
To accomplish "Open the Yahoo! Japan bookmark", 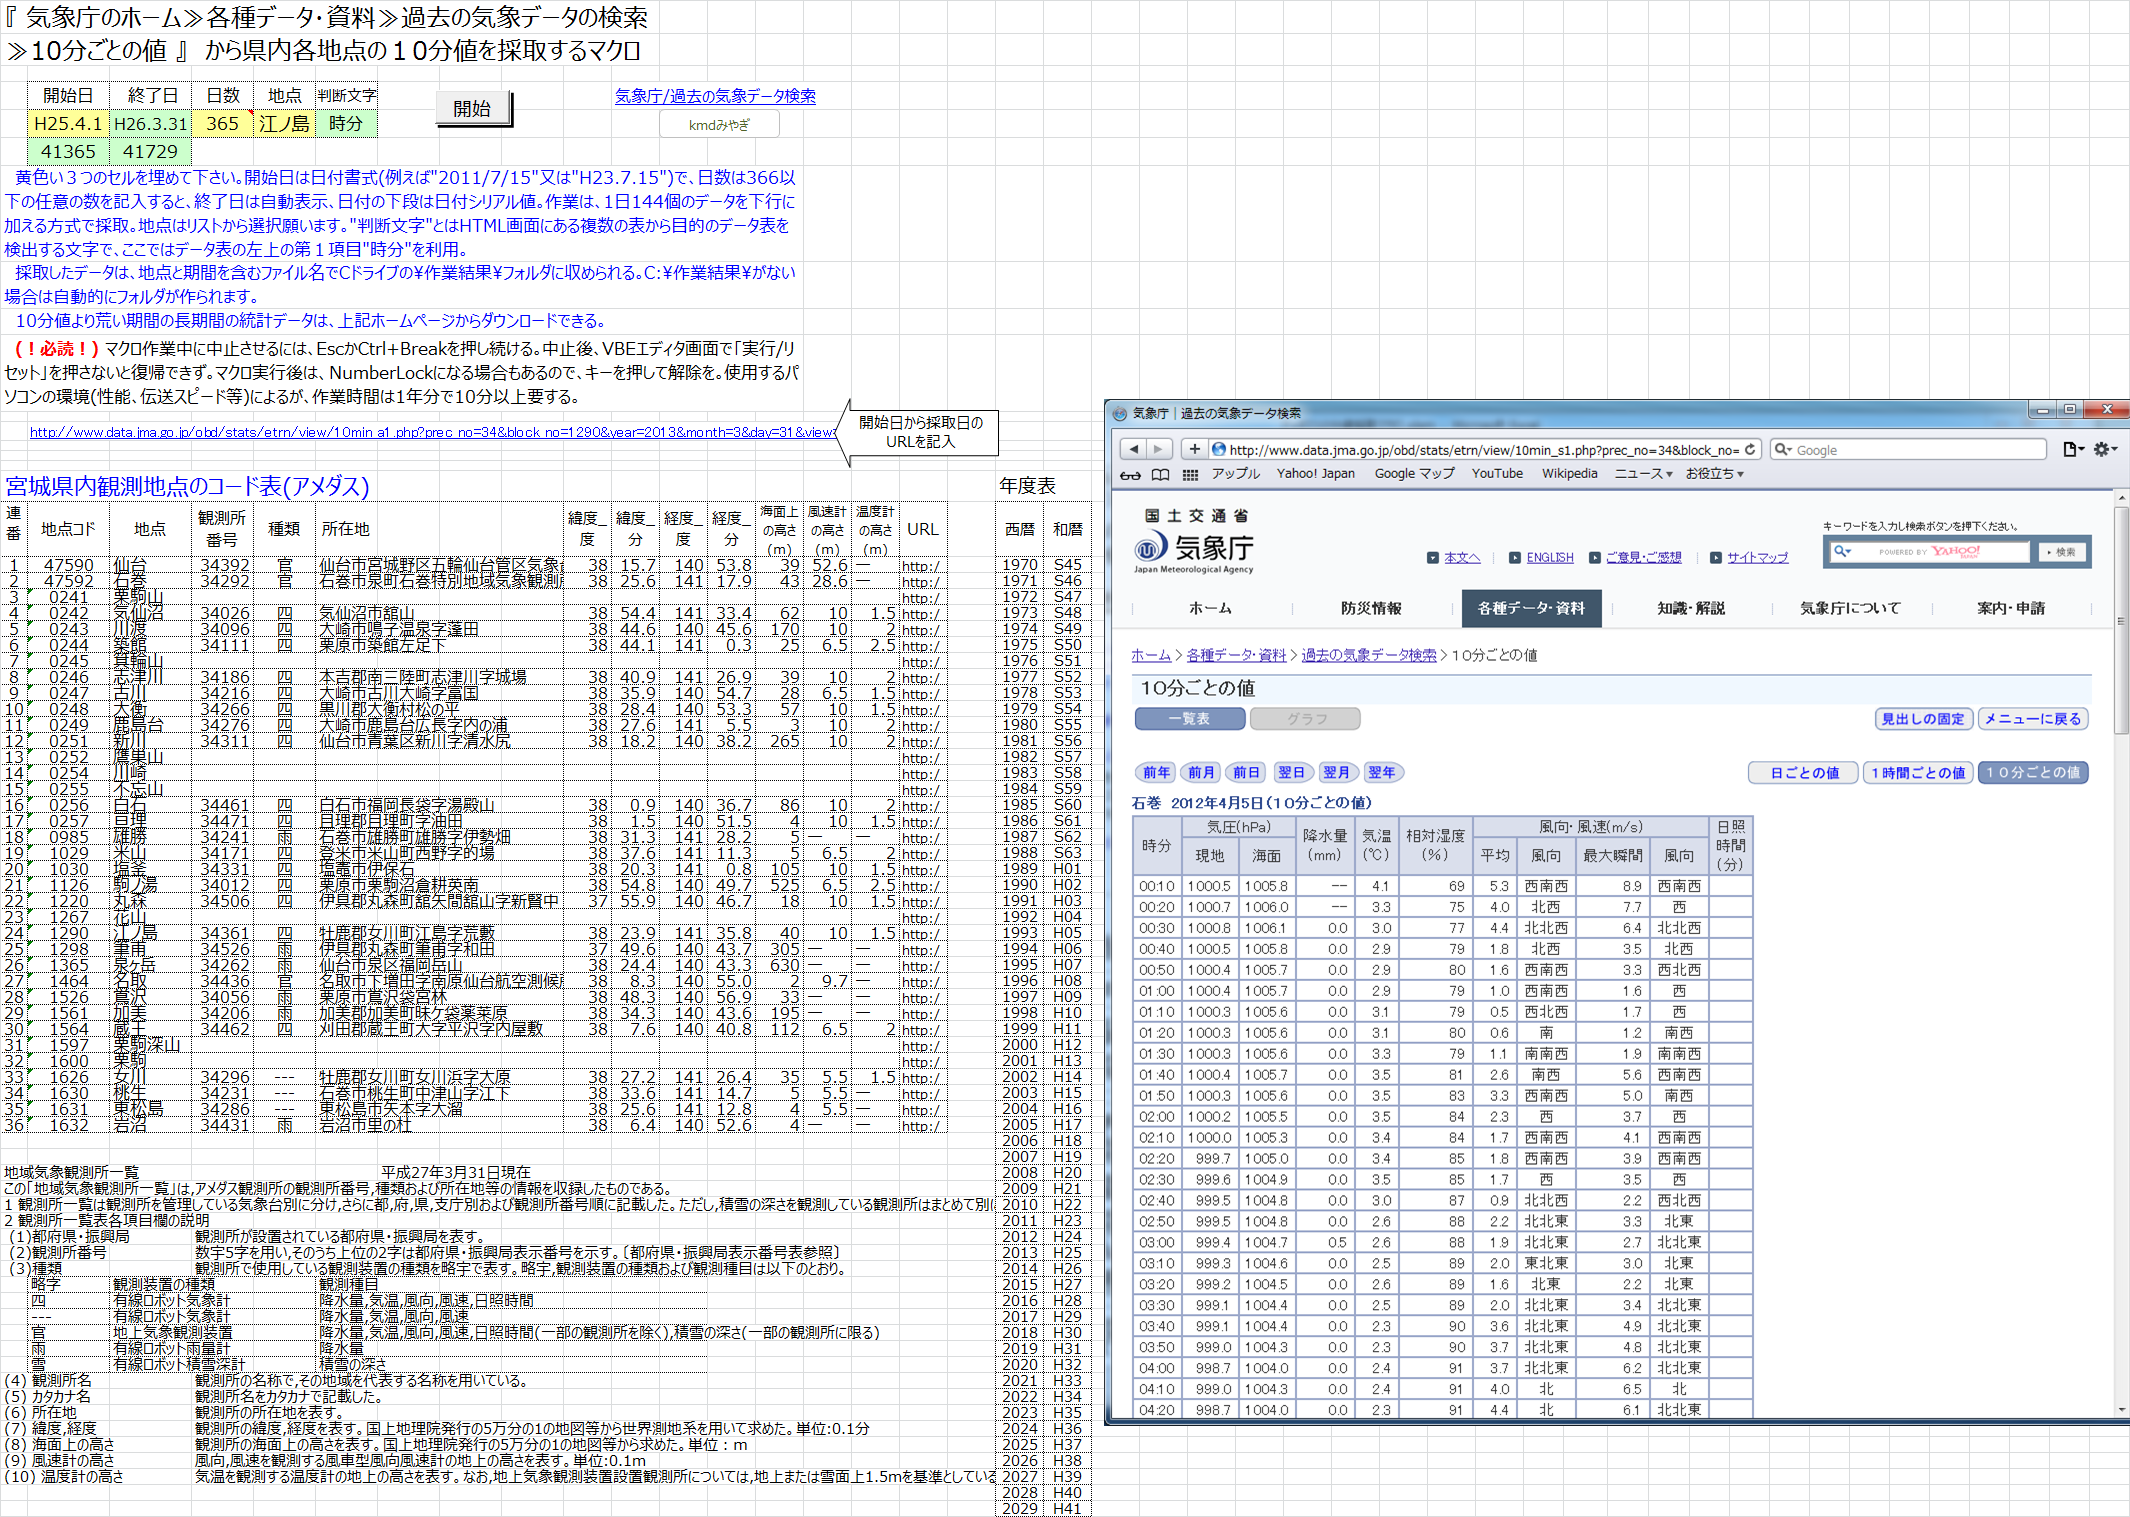I will tap(1315, 474).
